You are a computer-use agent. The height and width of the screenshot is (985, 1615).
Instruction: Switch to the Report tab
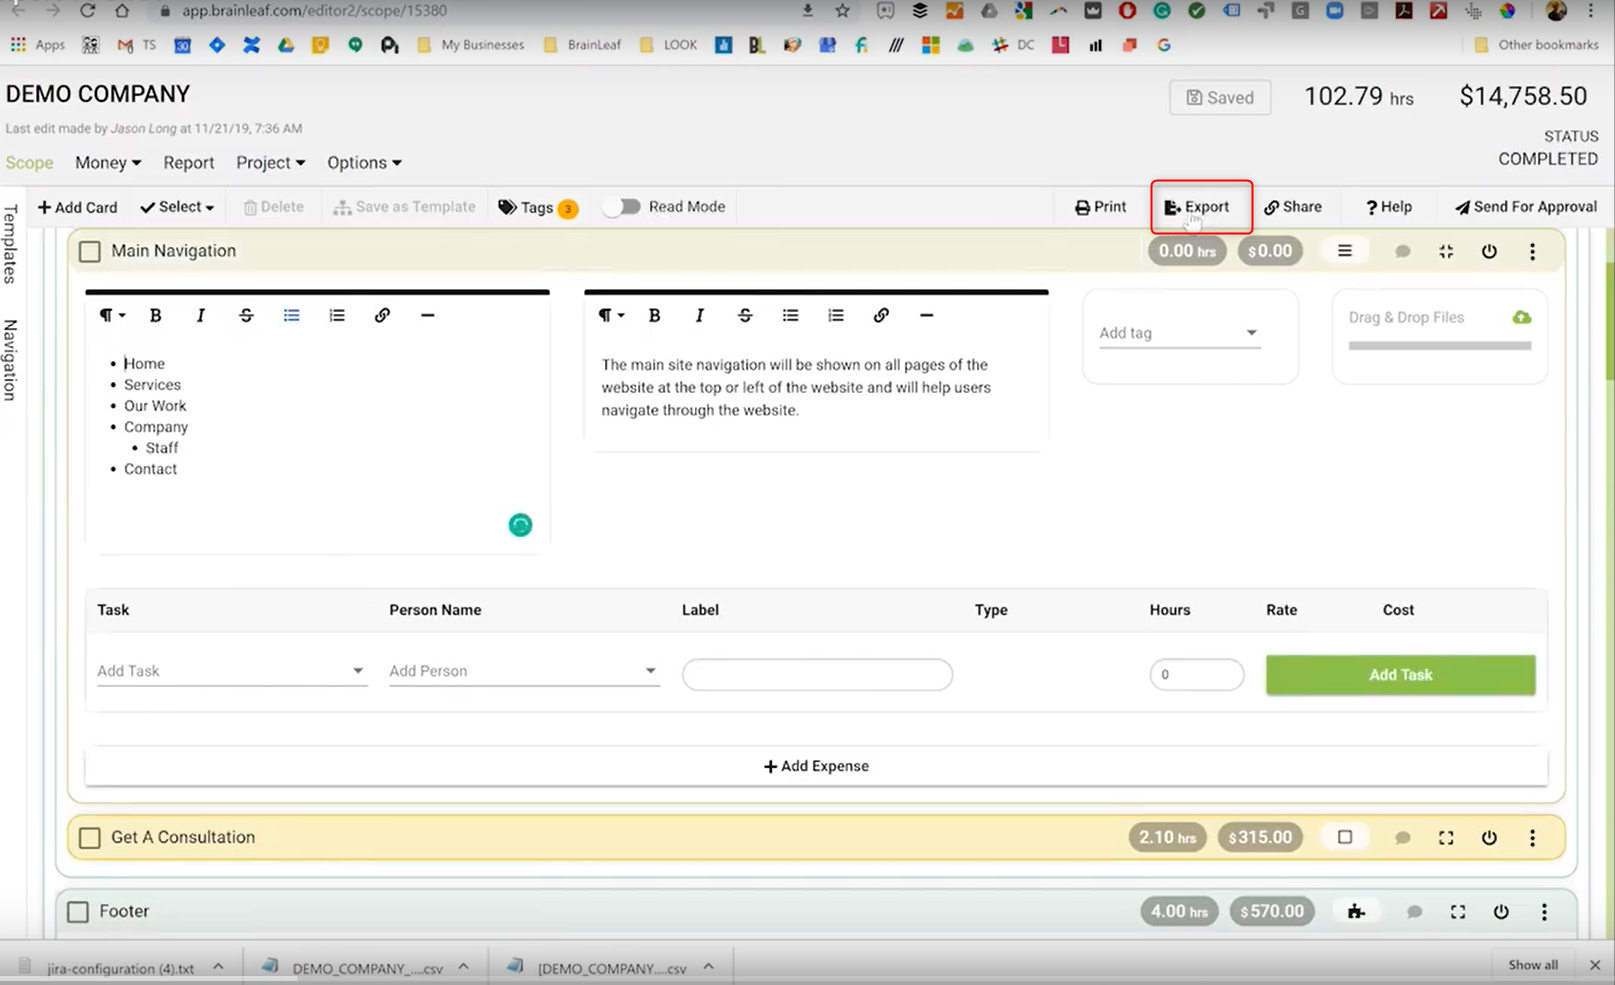[189, 163]
